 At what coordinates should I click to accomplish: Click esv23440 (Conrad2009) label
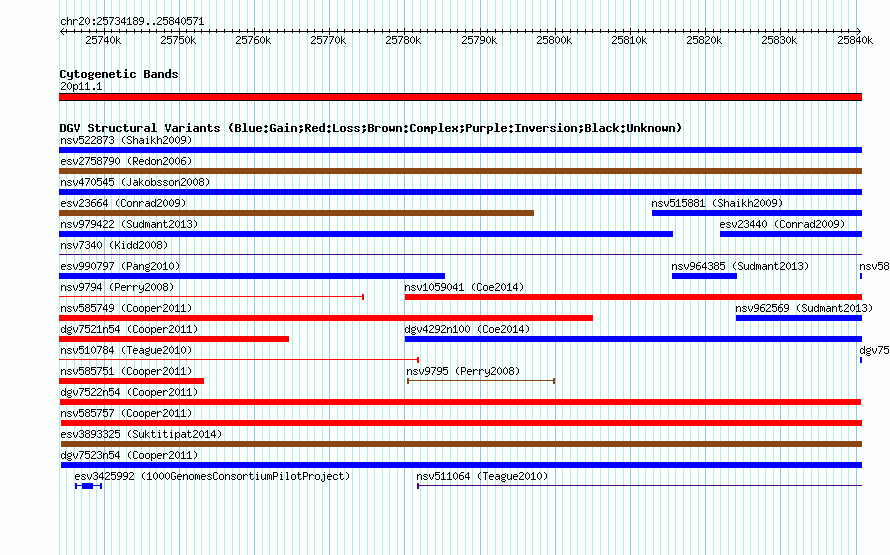click(782, 224)
